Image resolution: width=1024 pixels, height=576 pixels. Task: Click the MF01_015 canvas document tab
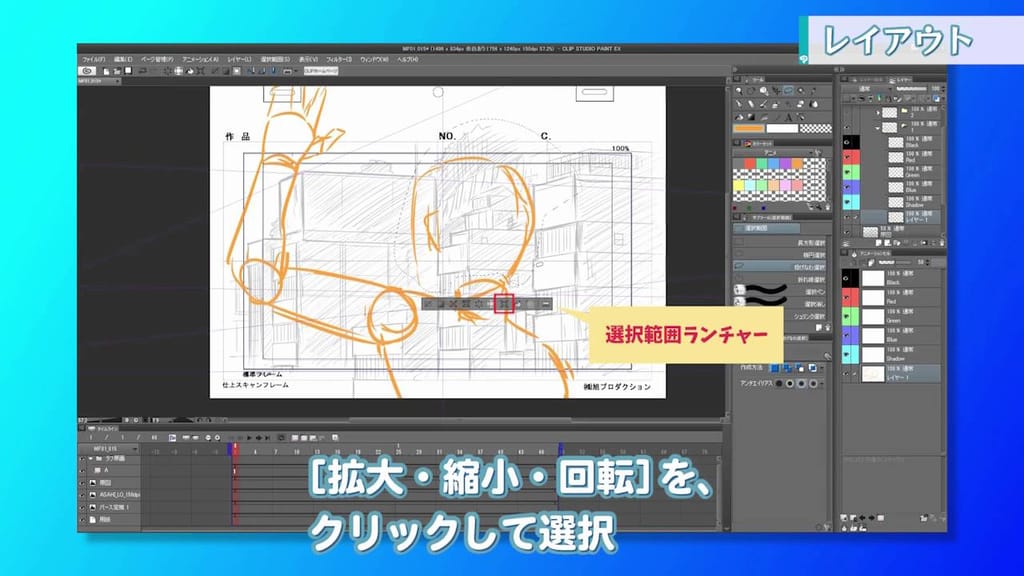pos(97,81)
